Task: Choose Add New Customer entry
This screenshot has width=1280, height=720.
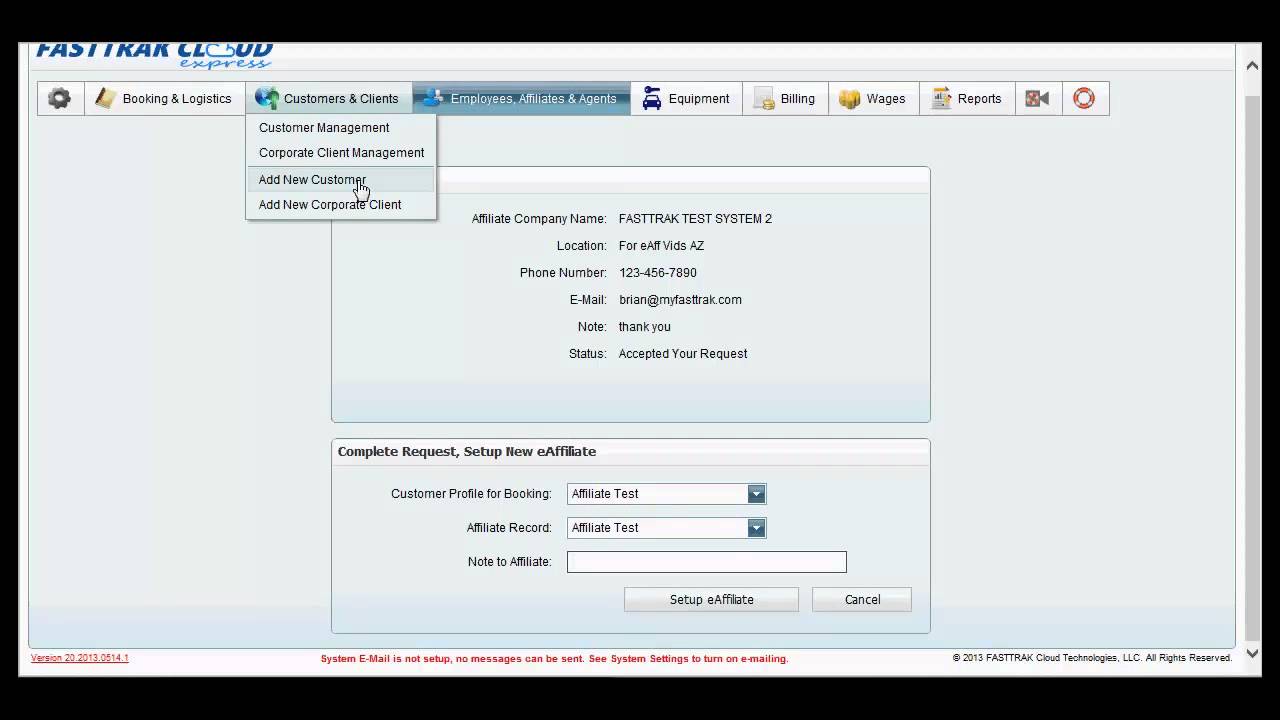Action: (x=341, y=180)
